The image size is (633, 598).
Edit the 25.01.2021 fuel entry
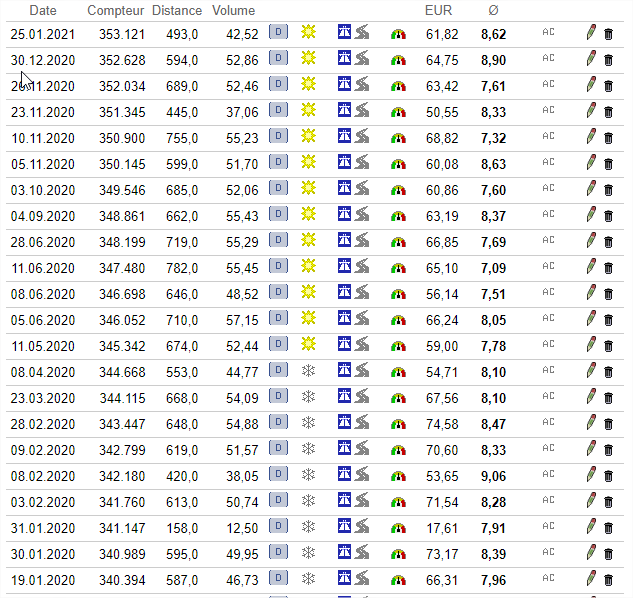click(591, 33)
